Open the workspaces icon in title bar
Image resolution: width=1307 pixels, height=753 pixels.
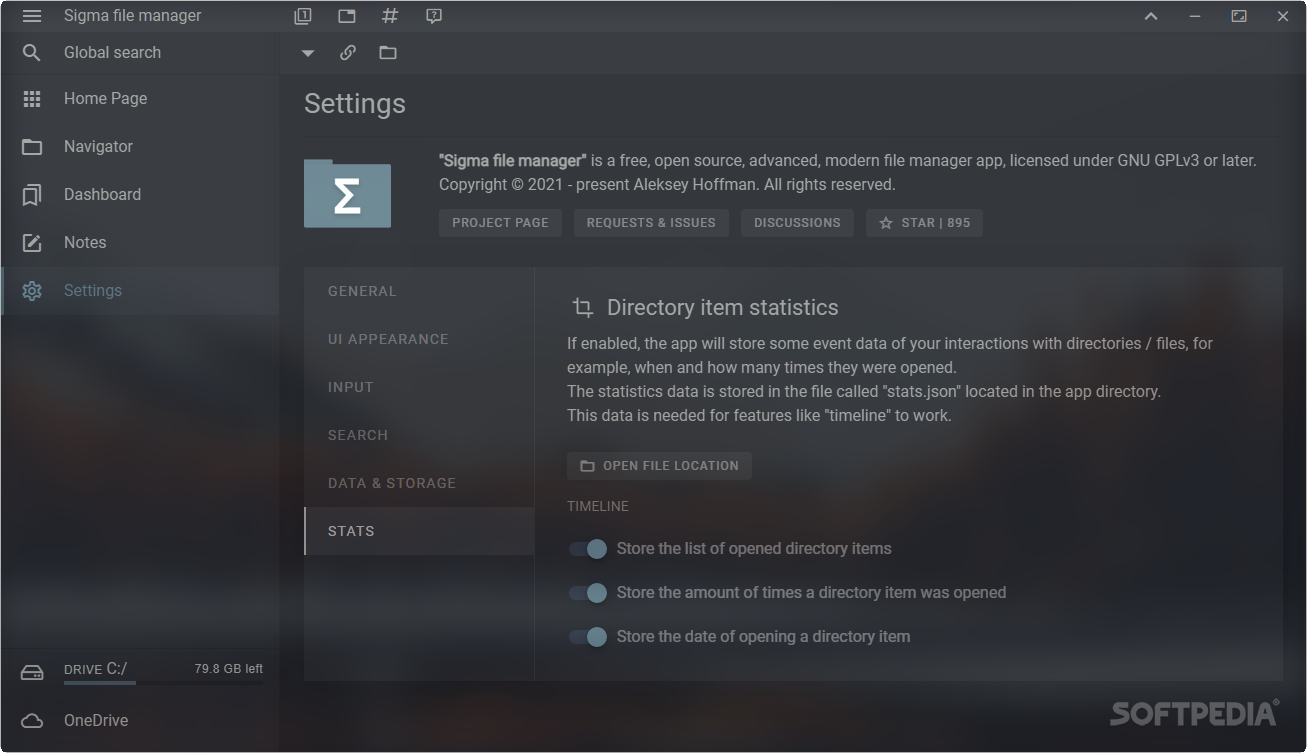pos(303,16)
